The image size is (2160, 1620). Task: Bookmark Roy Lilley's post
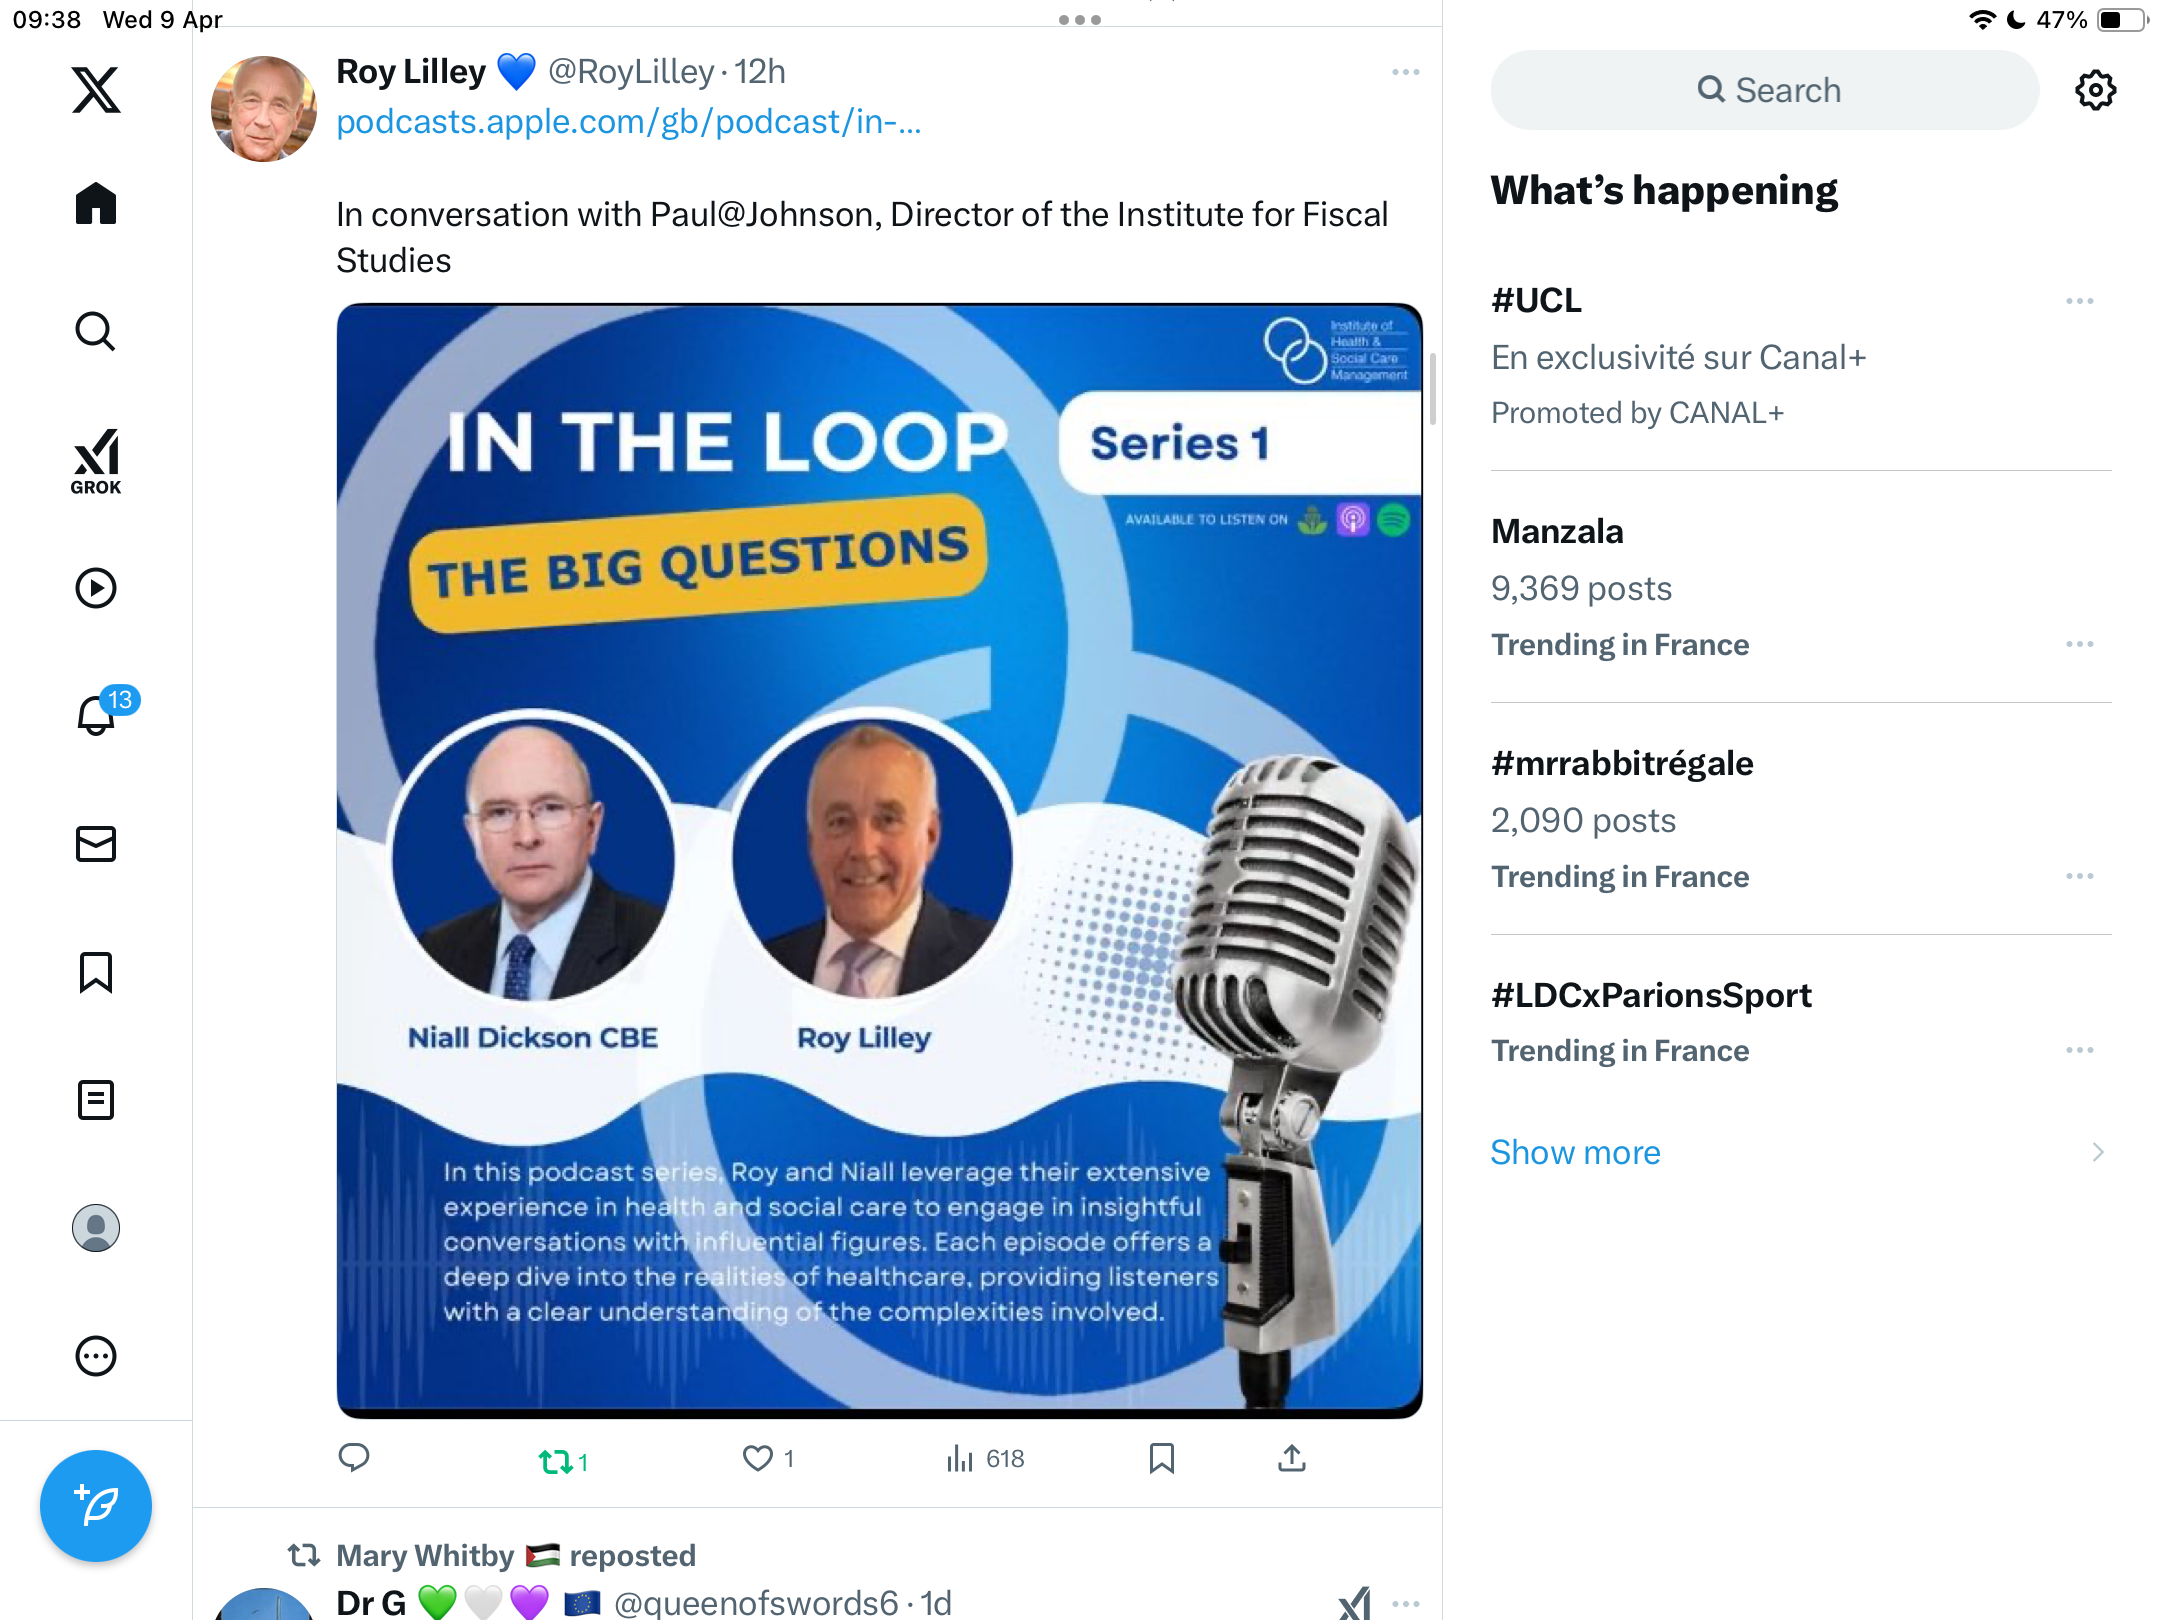1161,1458
